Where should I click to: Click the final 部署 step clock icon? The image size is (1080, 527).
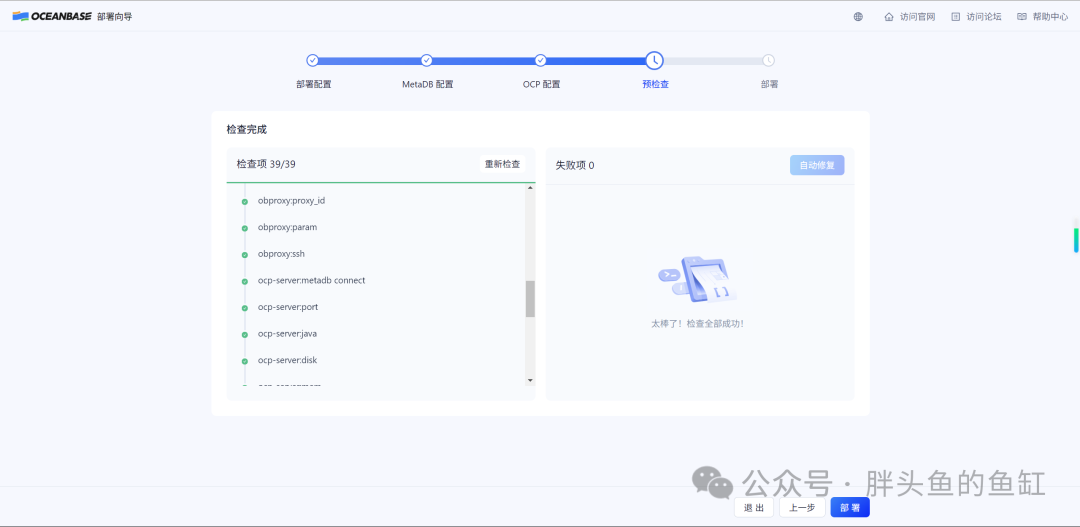(769, 60)
